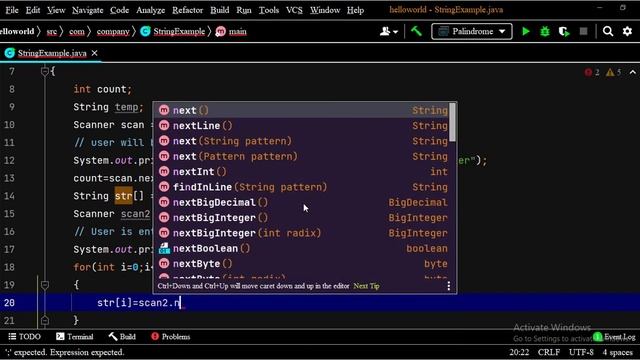
Task: Click the red errors indicator
Action: 592,72
